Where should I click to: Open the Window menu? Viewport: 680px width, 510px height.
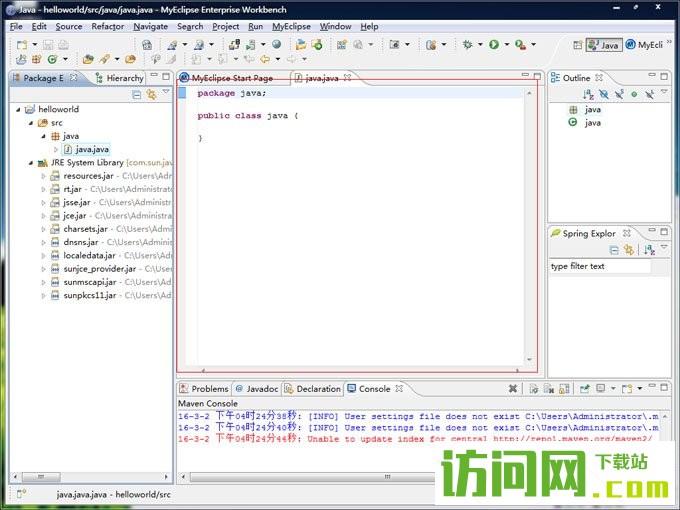point(335,26)
